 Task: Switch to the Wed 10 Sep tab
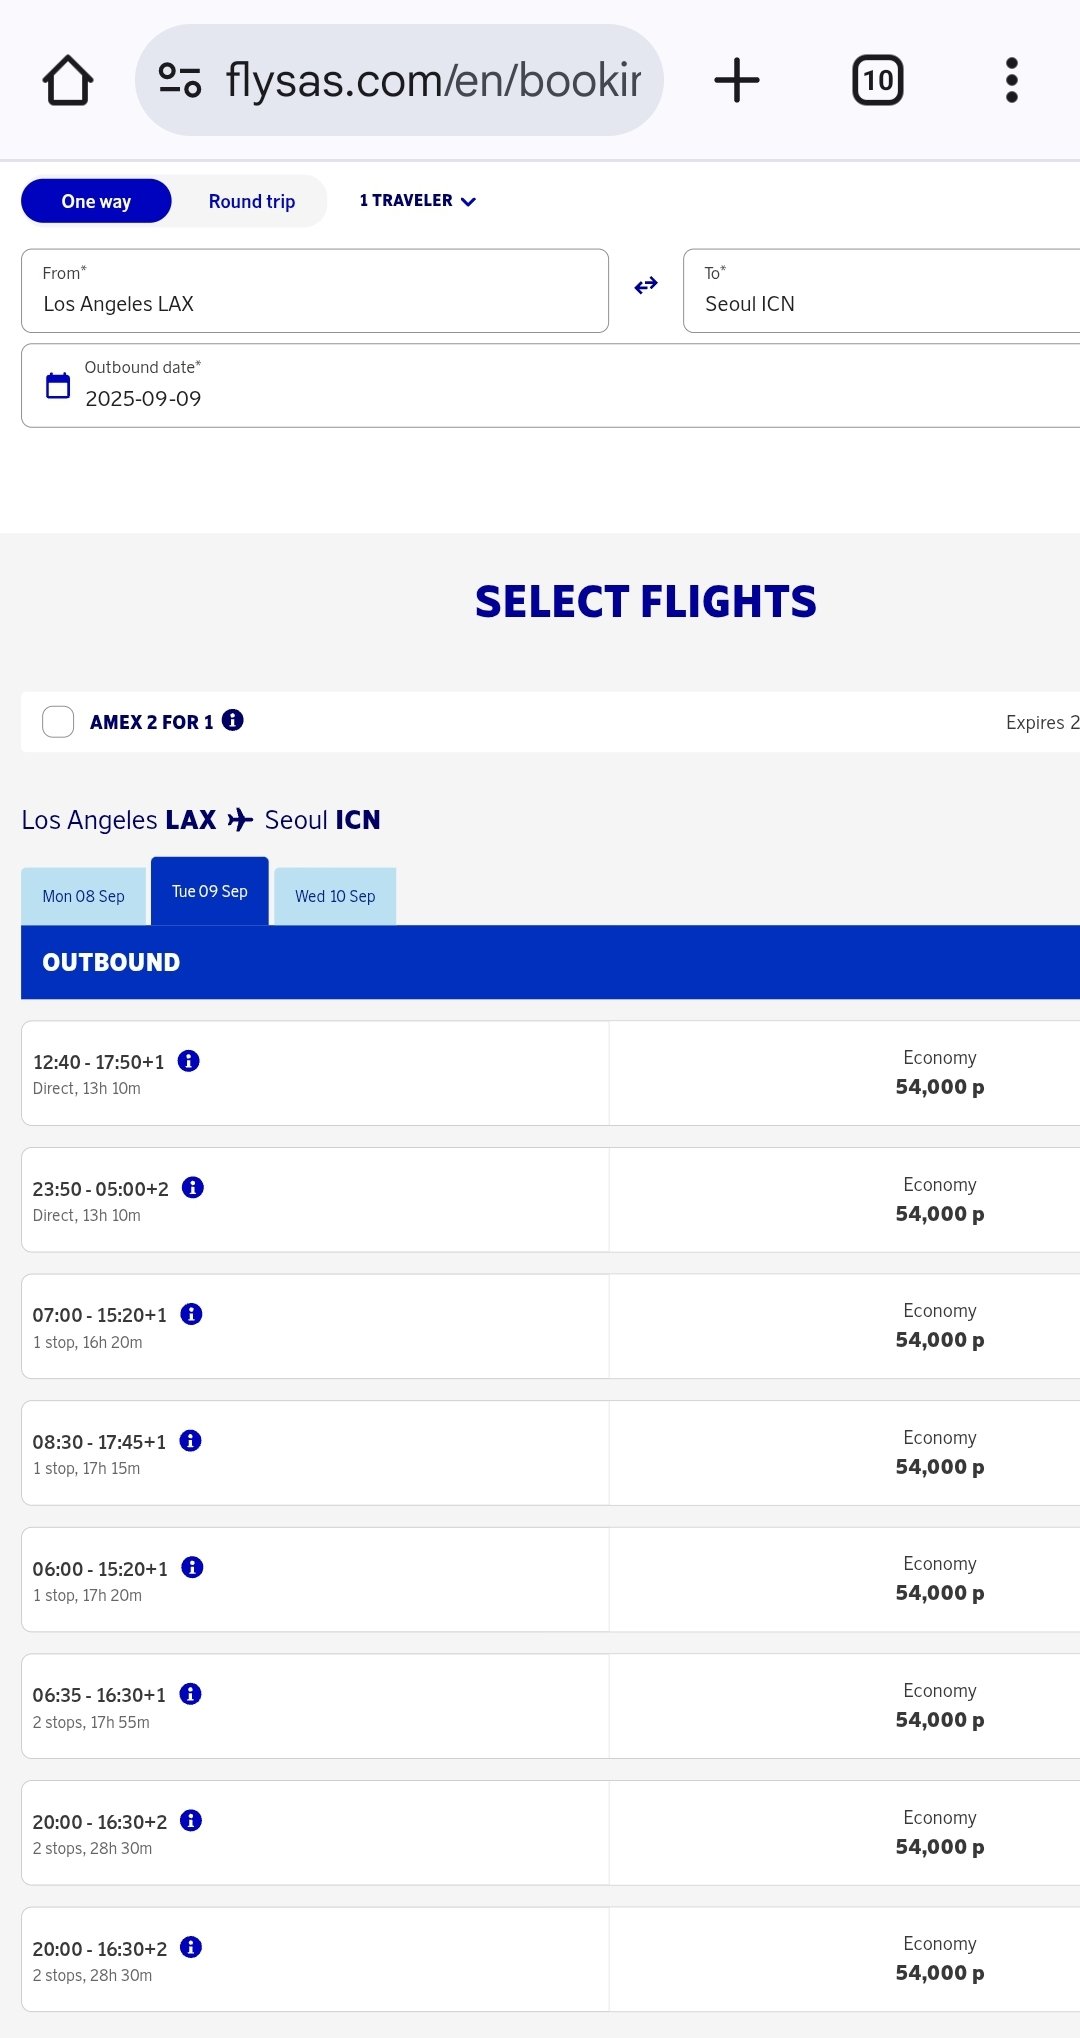(x=335, y=896)
